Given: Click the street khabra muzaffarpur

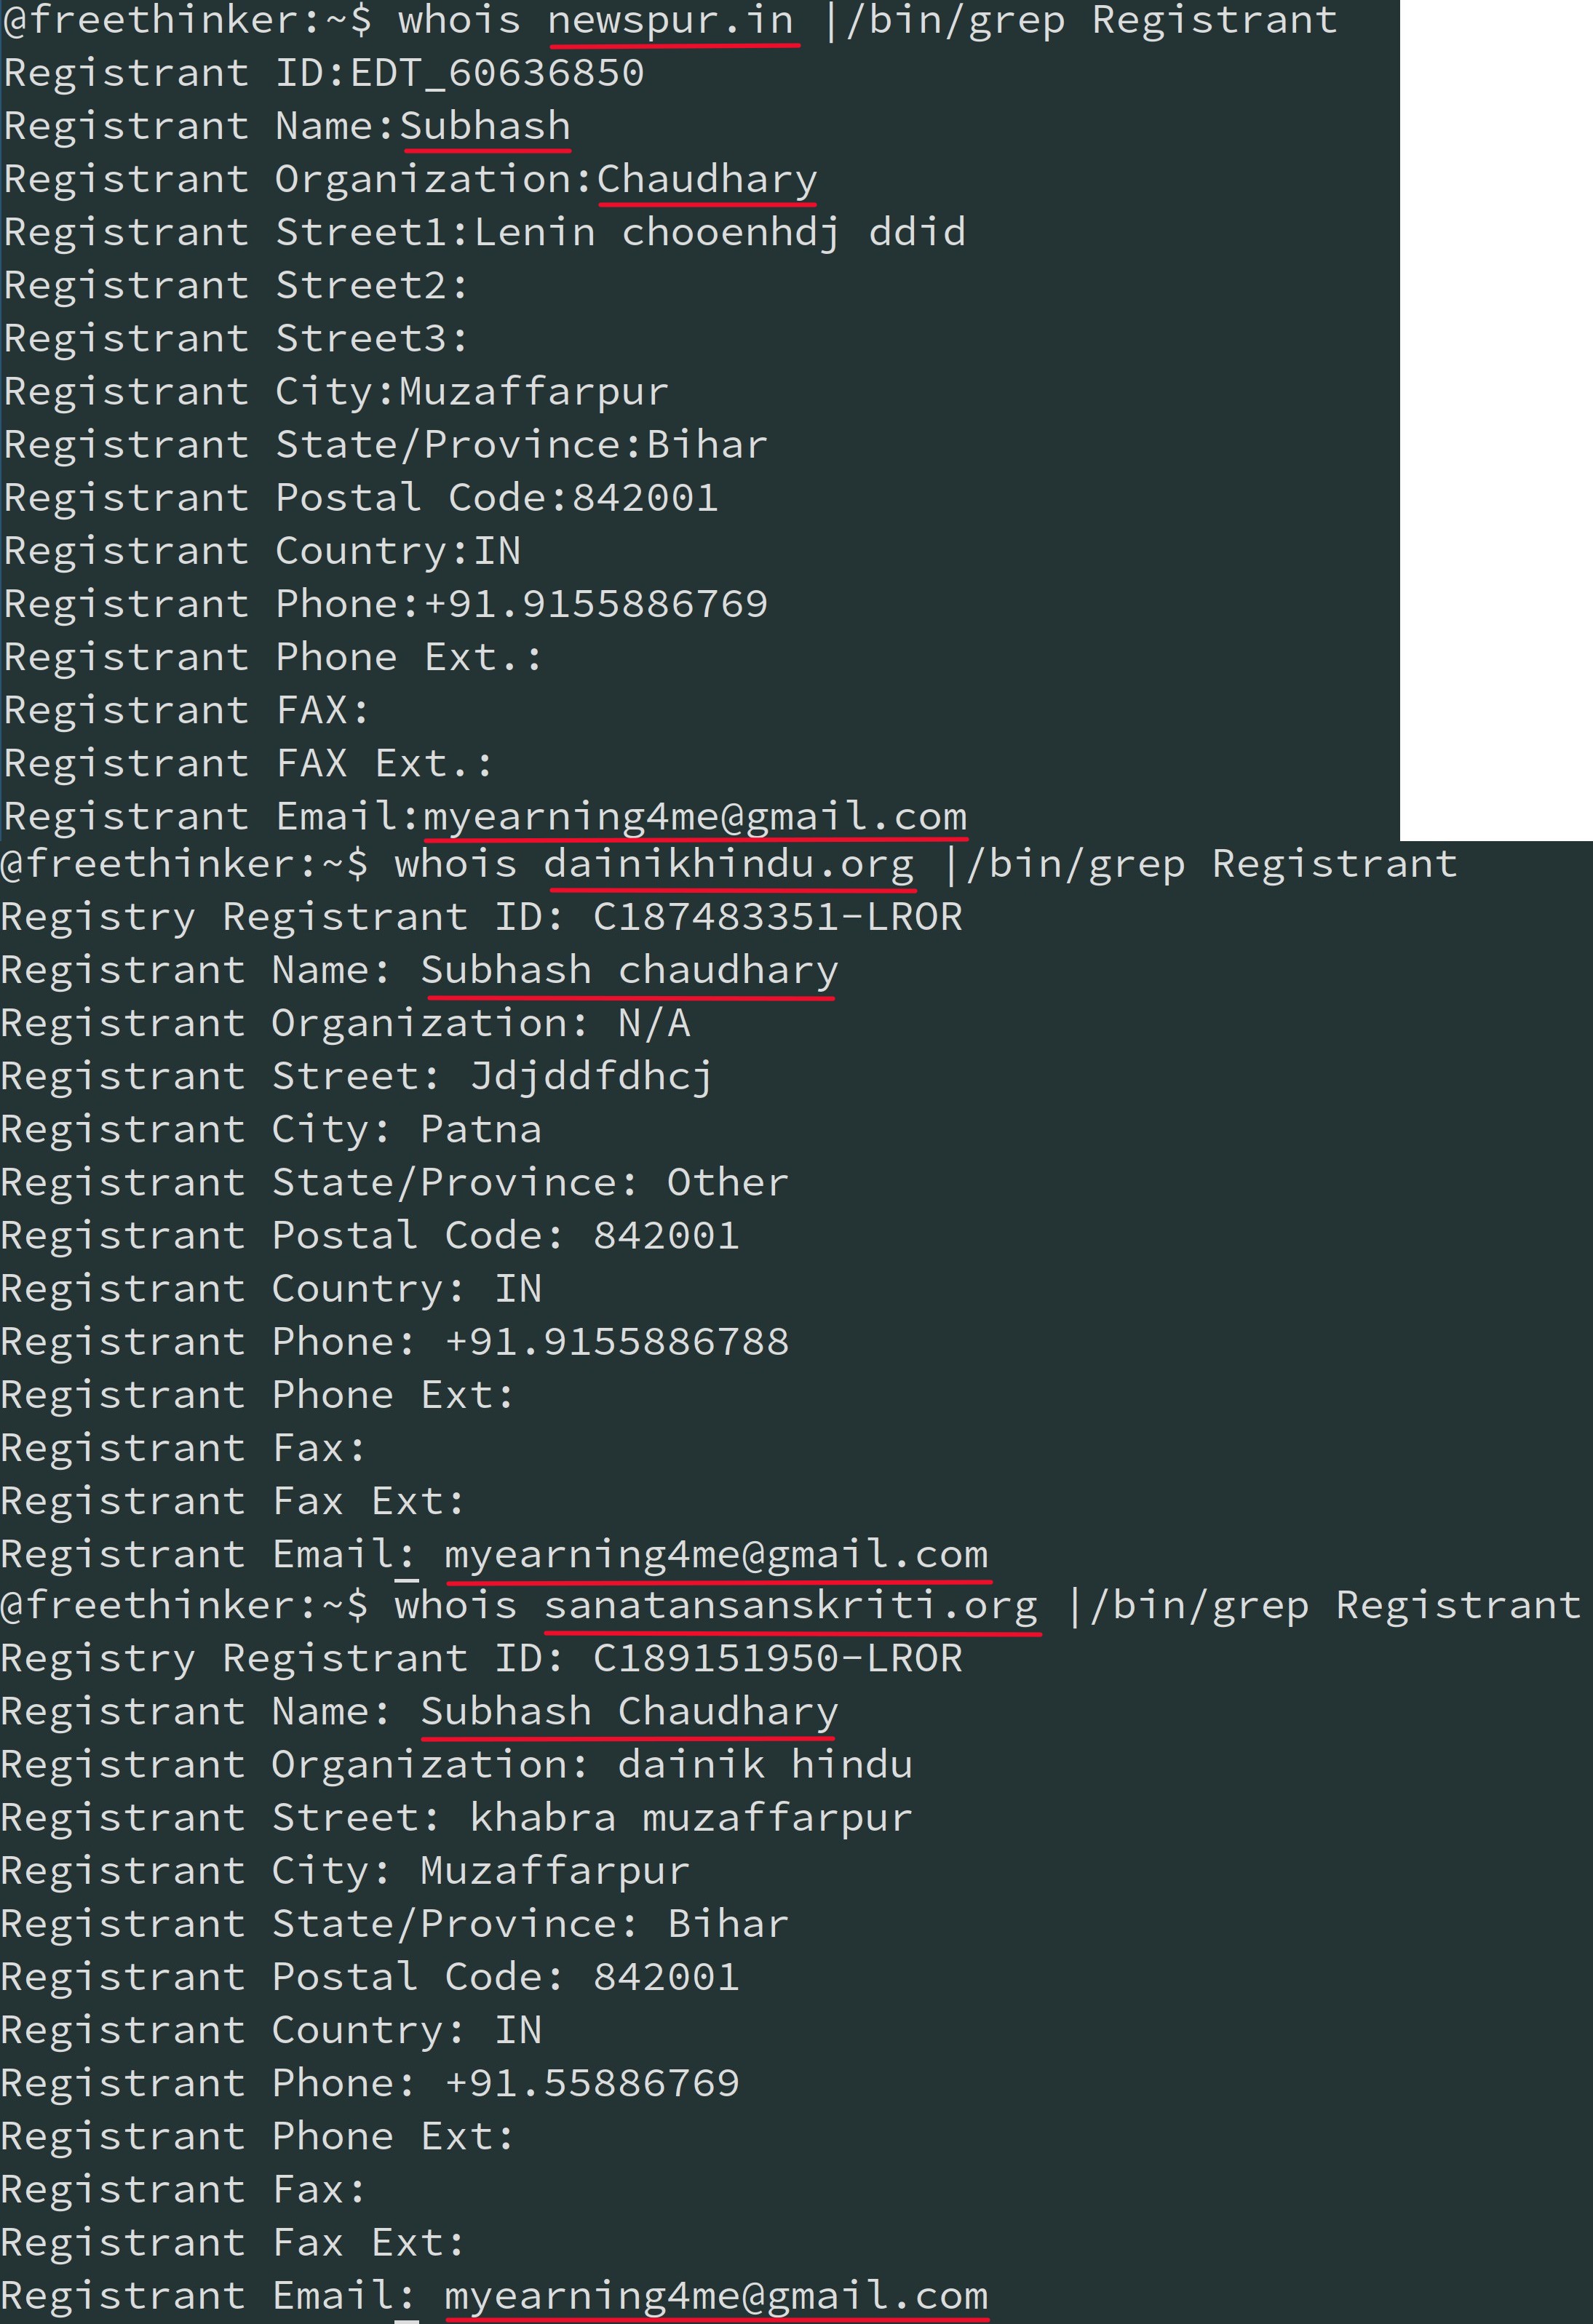Looking at the screenshot, I should (691, 1818).
